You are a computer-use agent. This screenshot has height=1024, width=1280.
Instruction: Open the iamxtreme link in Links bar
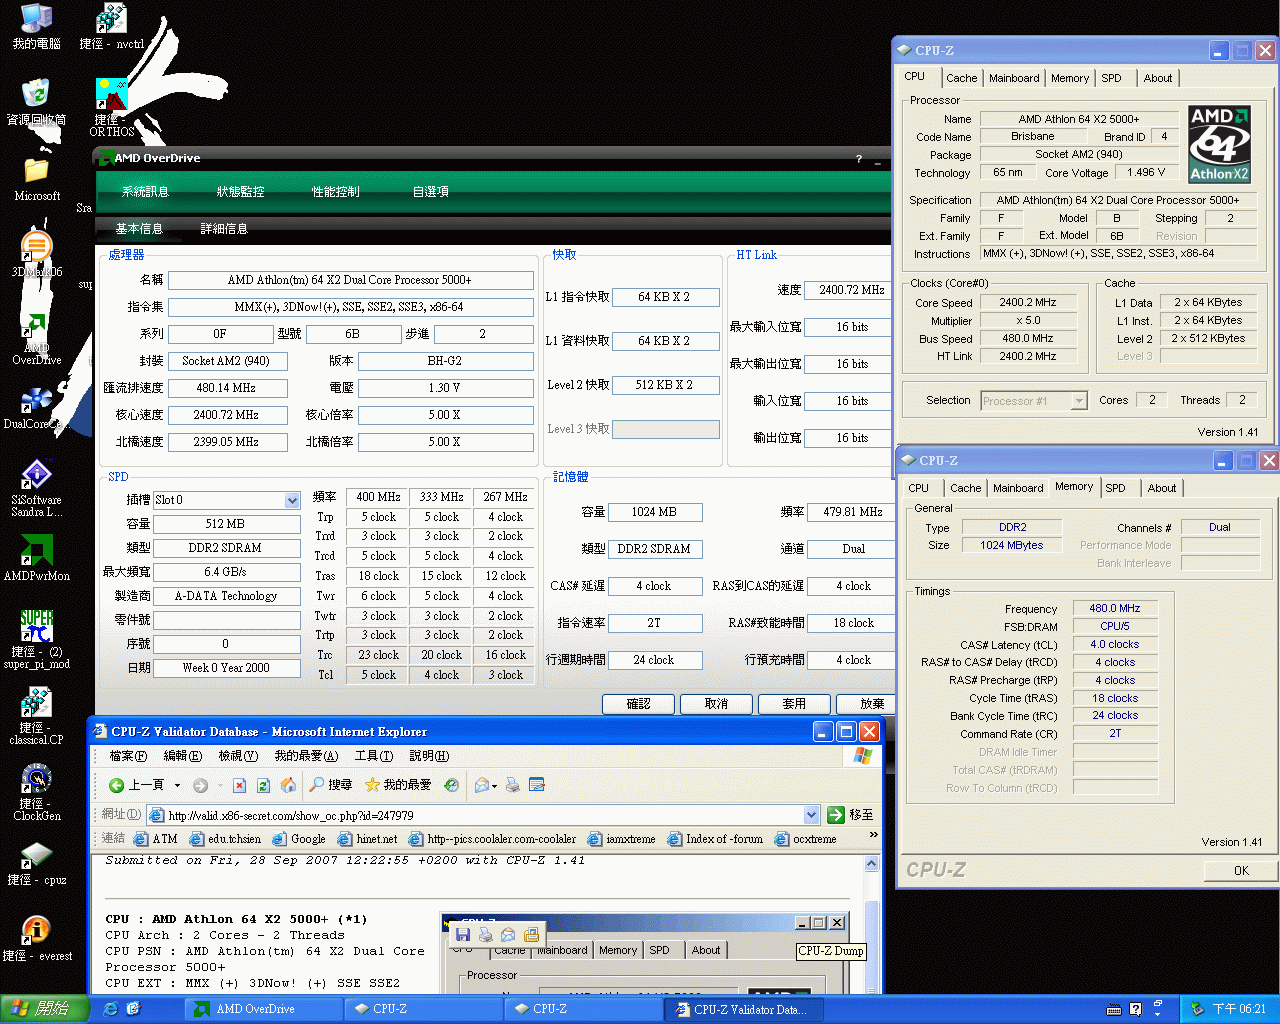coord(621,839)
